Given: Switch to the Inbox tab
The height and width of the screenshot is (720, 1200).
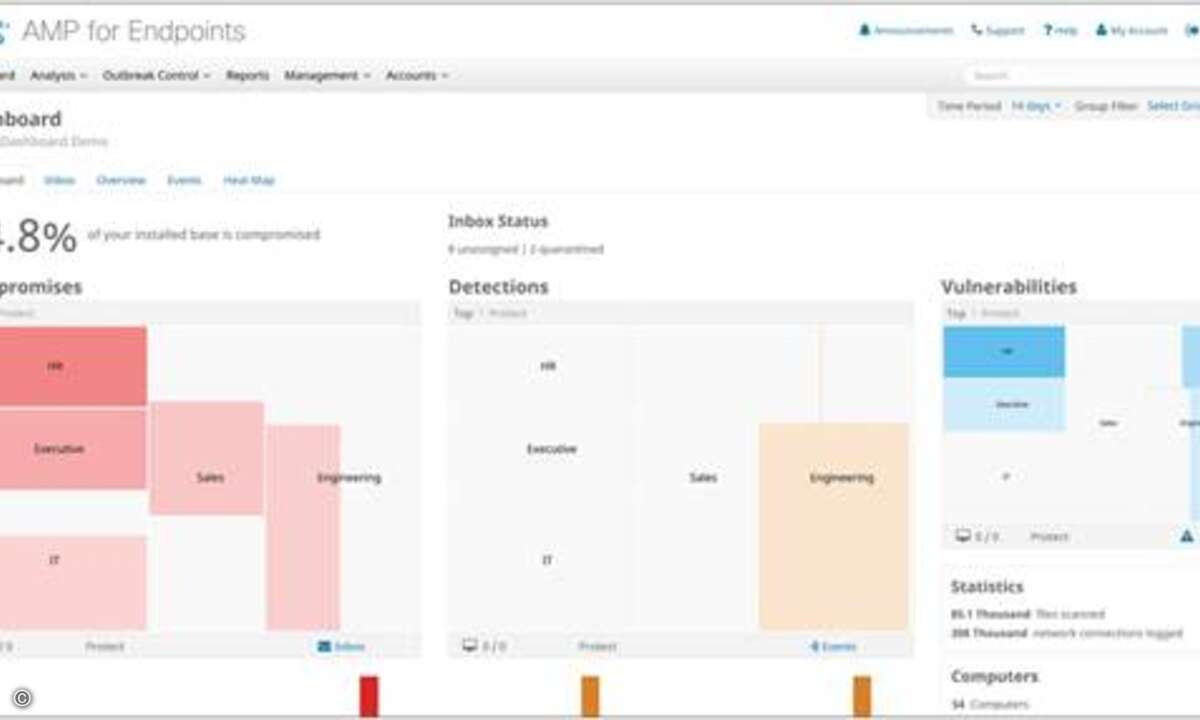Looking at the screenshot, I should click(59, 181).
